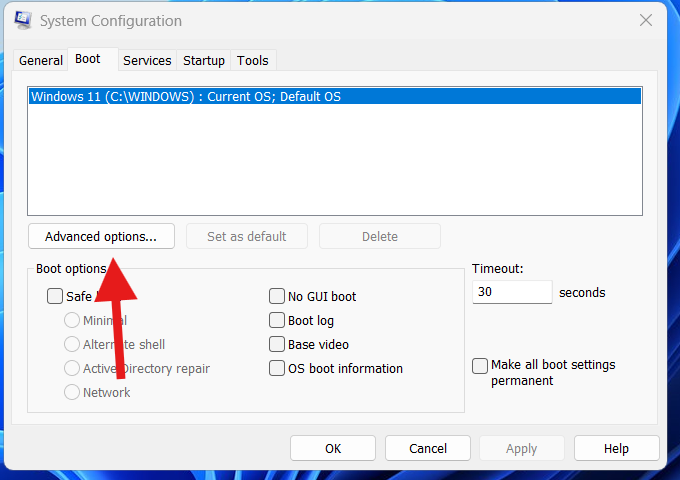Viewport: 680px width, 480px height.
Task: Click the Set as default button
Action: 247,236
